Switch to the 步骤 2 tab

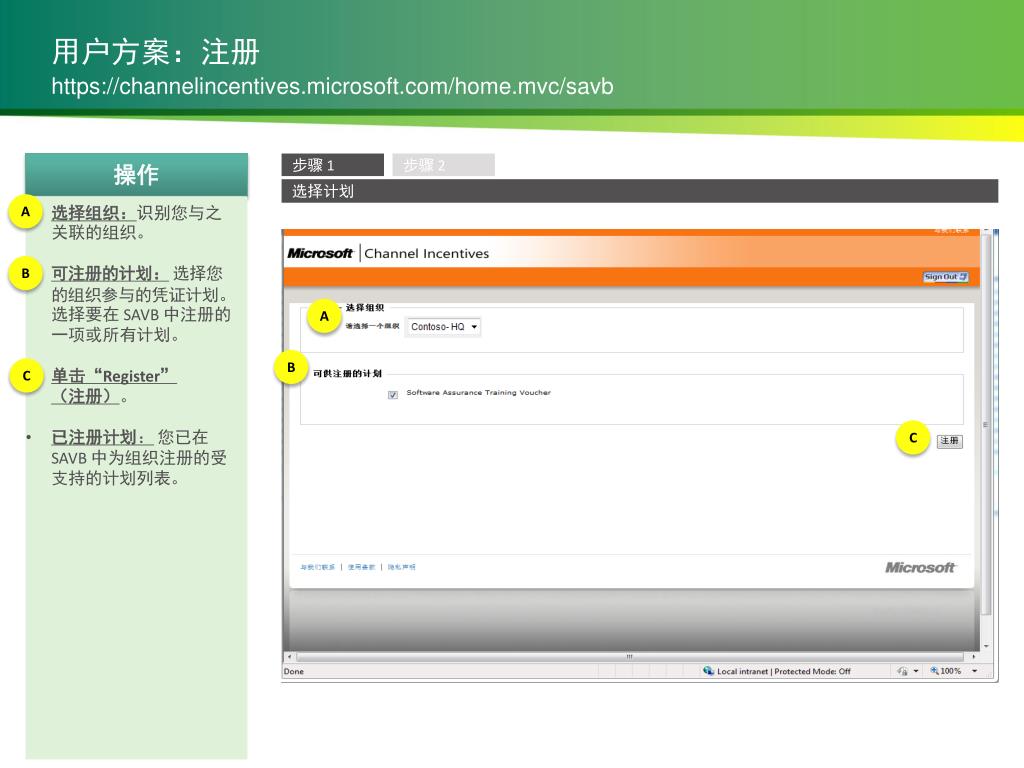pyautogui.click(x=443, y=165)
